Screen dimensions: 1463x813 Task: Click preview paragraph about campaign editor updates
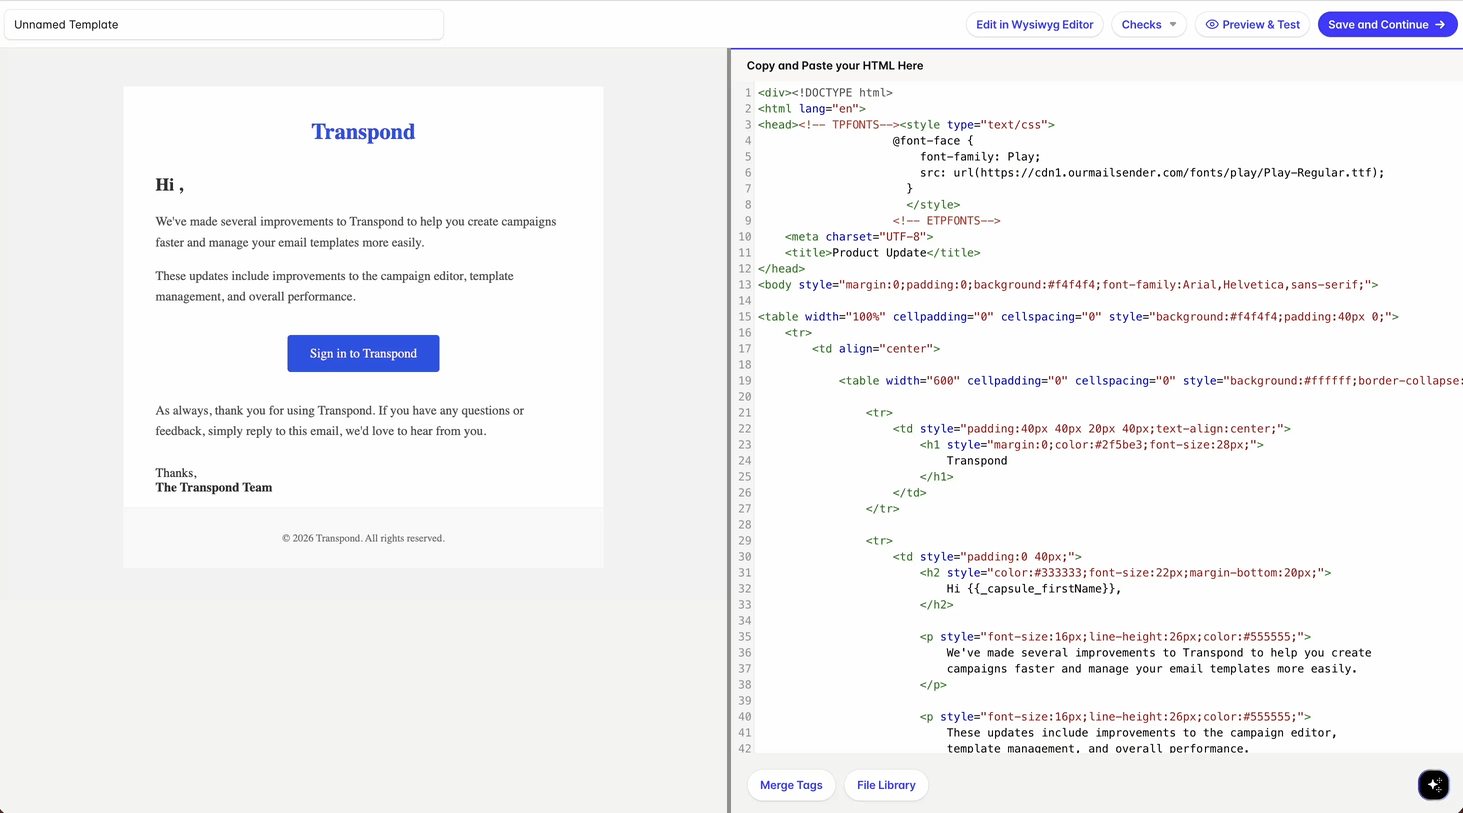pos(334,286)
